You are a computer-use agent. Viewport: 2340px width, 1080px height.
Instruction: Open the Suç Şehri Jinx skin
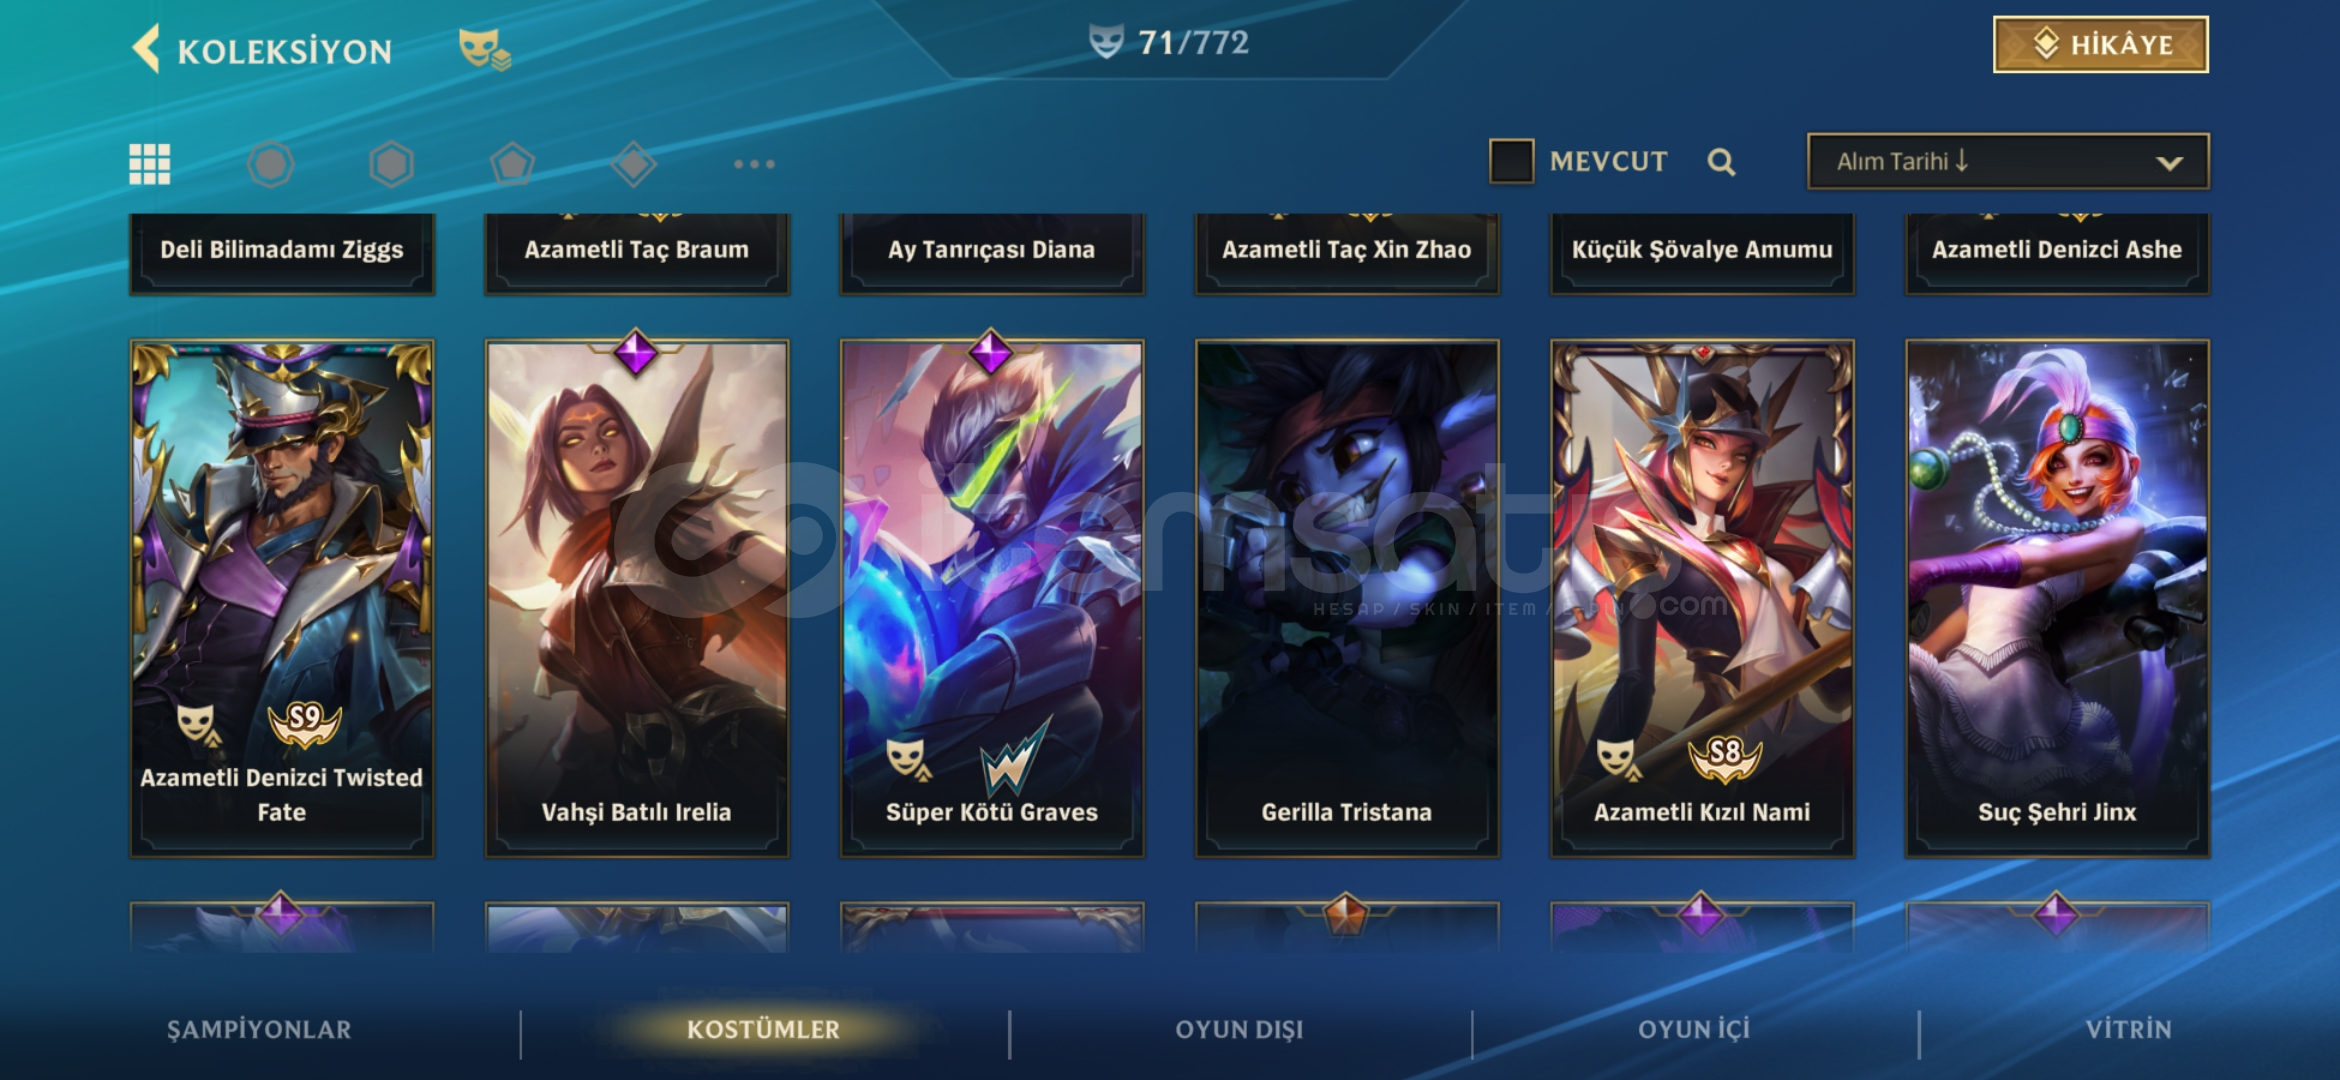2057,598
